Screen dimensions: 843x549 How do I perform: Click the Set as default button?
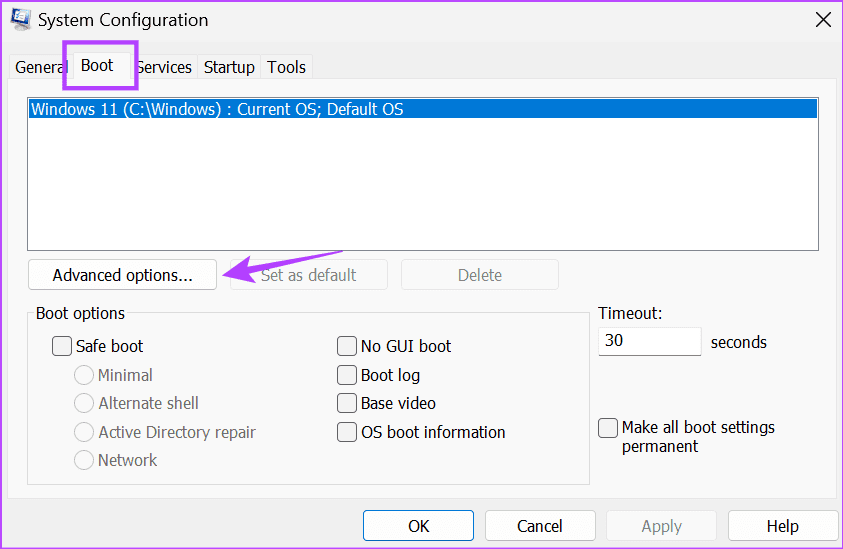[x=309, y=275]
